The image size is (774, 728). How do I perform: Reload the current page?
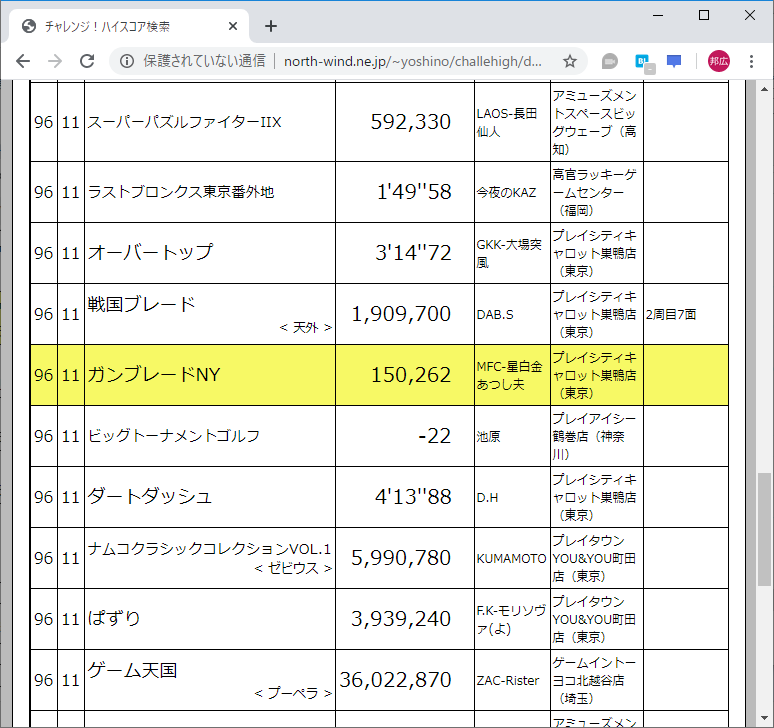tap(87, 61)
